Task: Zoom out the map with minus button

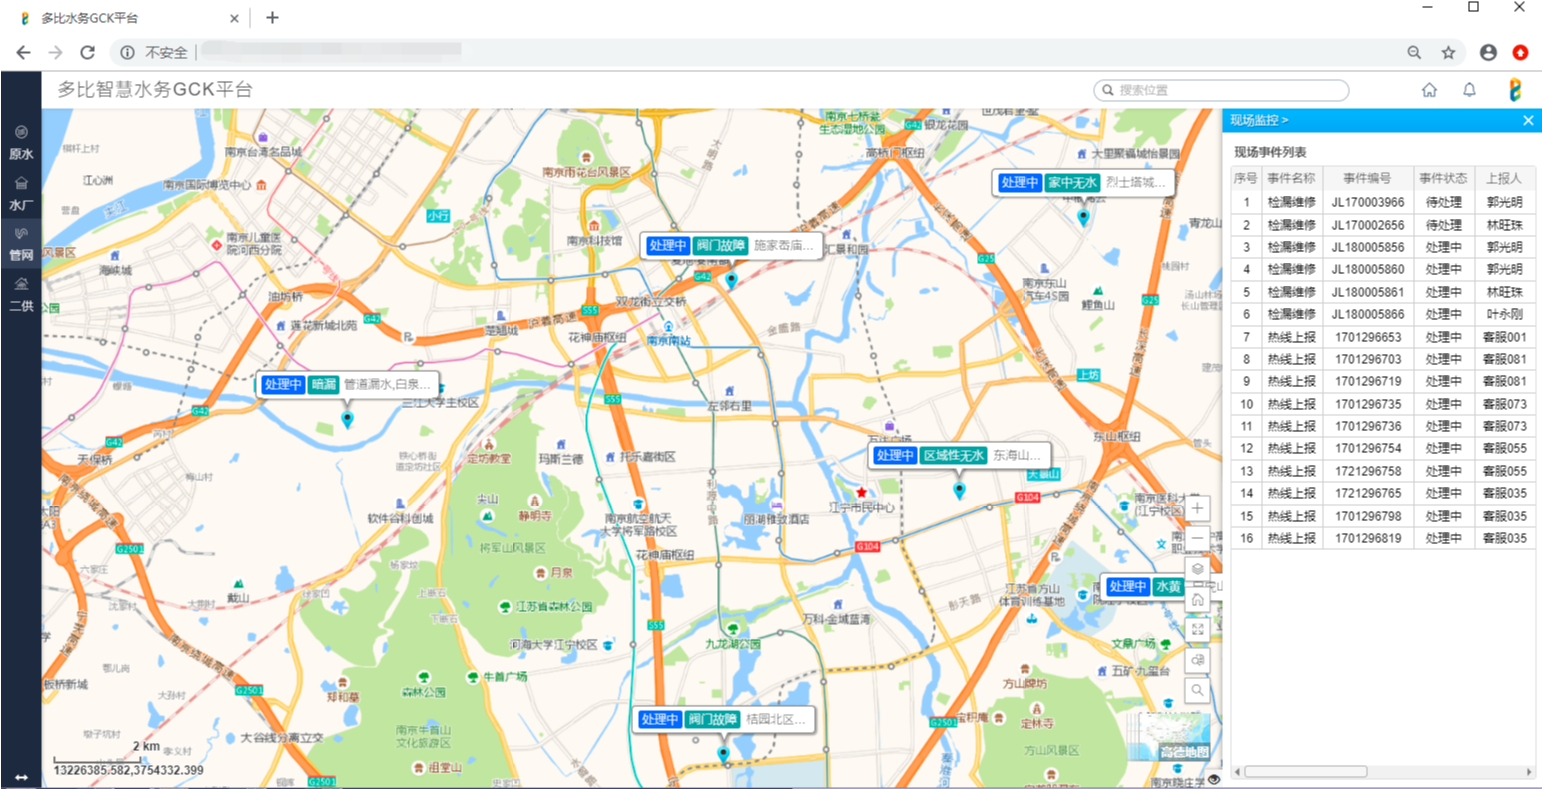Action: (1198, 538)
